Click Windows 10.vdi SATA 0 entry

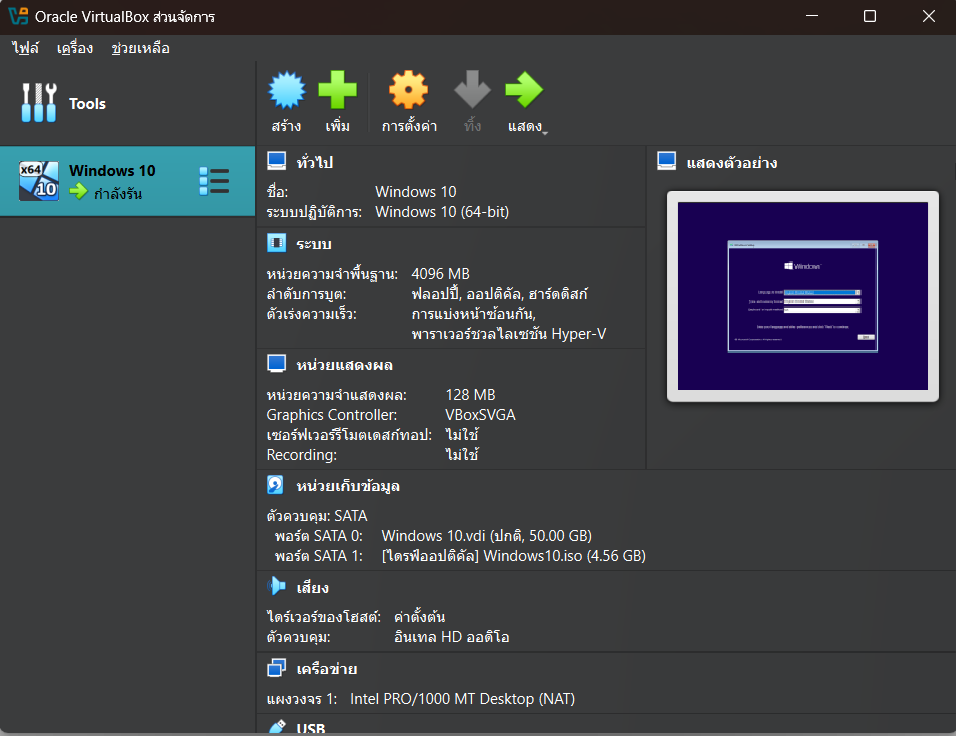(487, 535)
